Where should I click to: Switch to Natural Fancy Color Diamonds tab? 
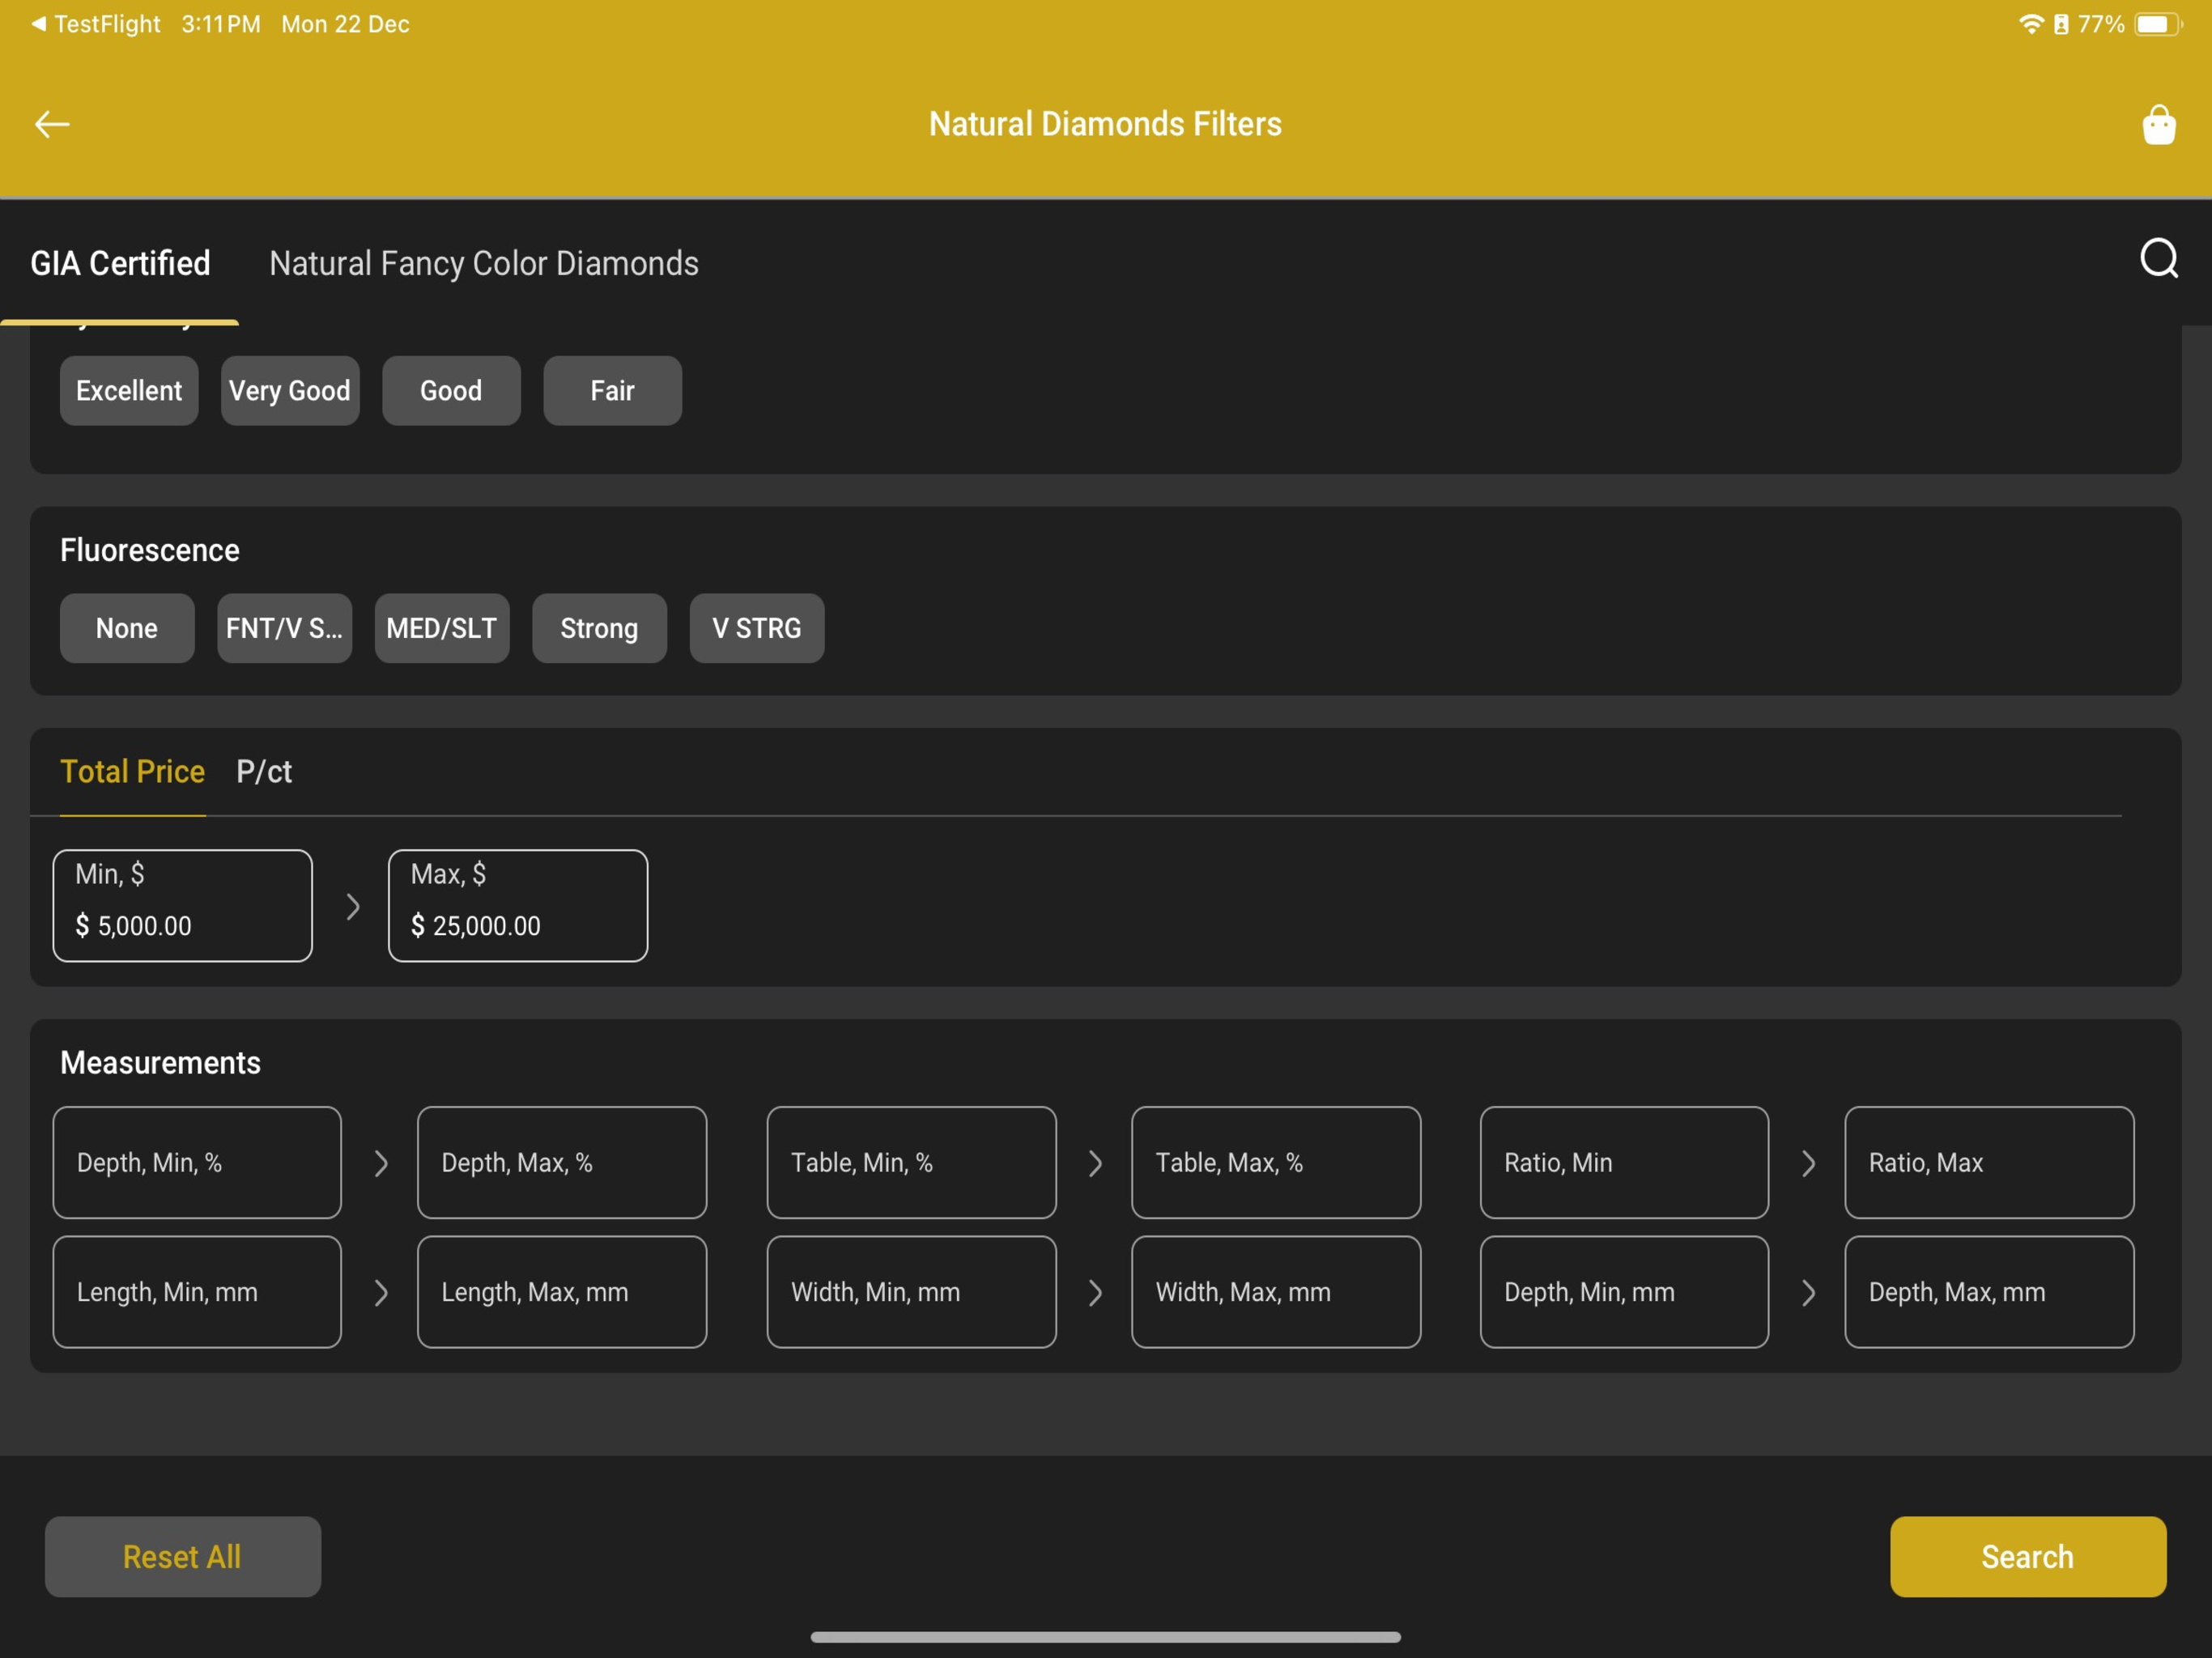click(484, 263)
